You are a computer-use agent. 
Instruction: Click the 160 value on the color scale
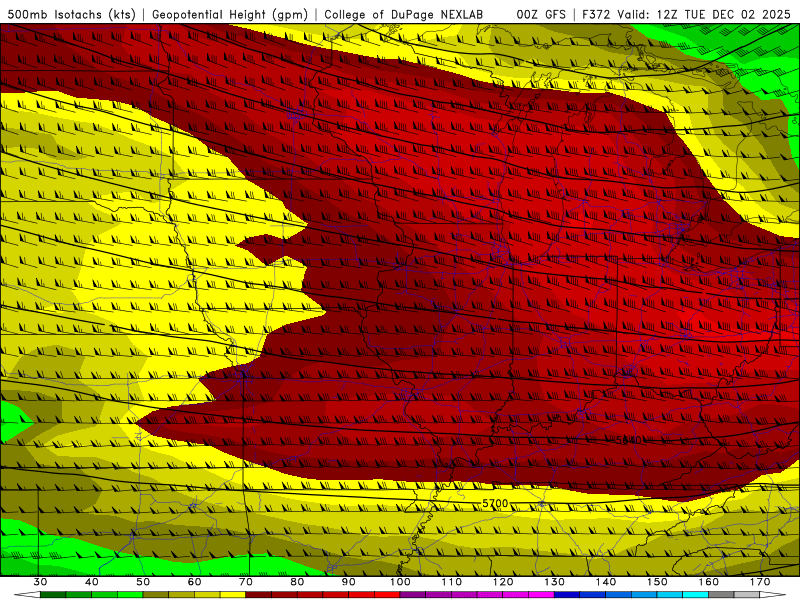(x=709, y=582)
